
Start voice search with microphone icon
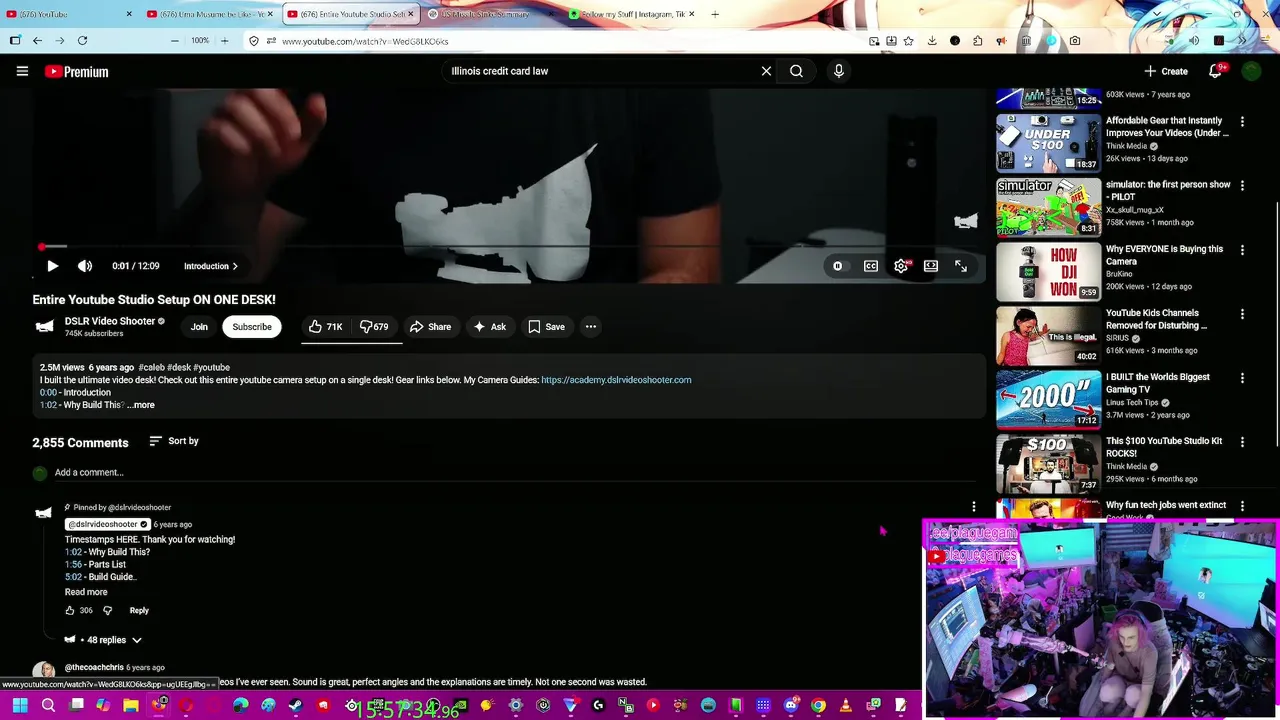click(x=839, y=71)
